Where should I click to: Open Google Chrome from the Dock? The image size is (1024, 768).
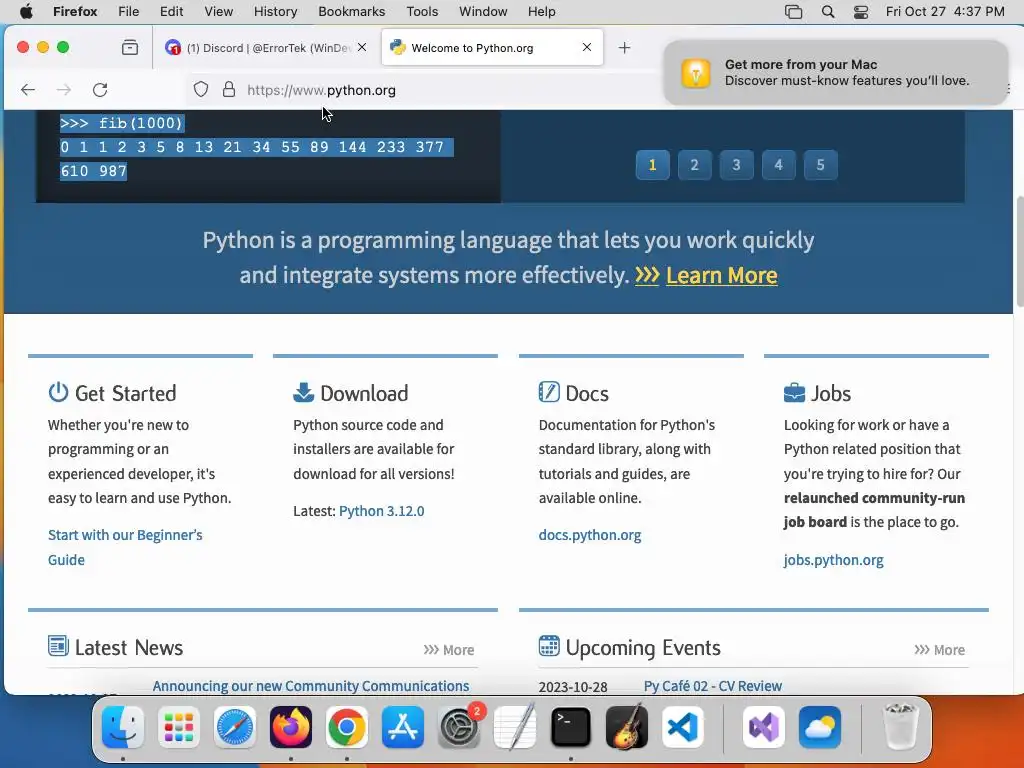click(347, 727)
